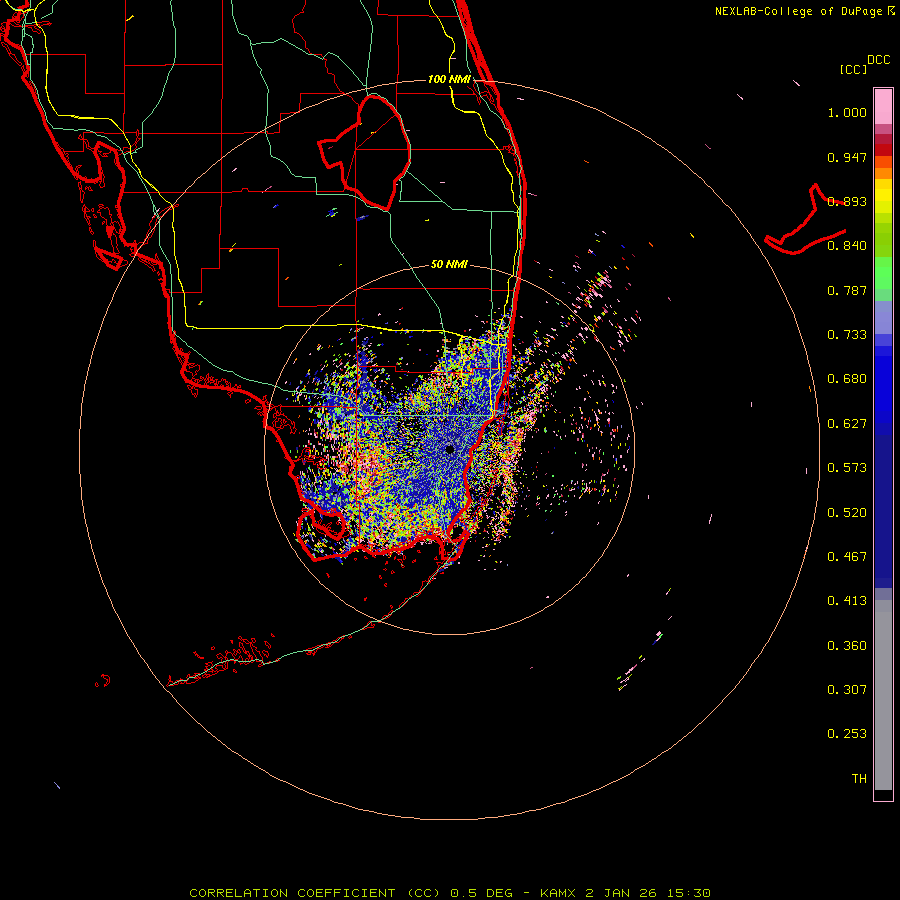The width and height of the screenshot is (900, 900).
Task: Select the 0.627 scale value
Action: (847, 424)
